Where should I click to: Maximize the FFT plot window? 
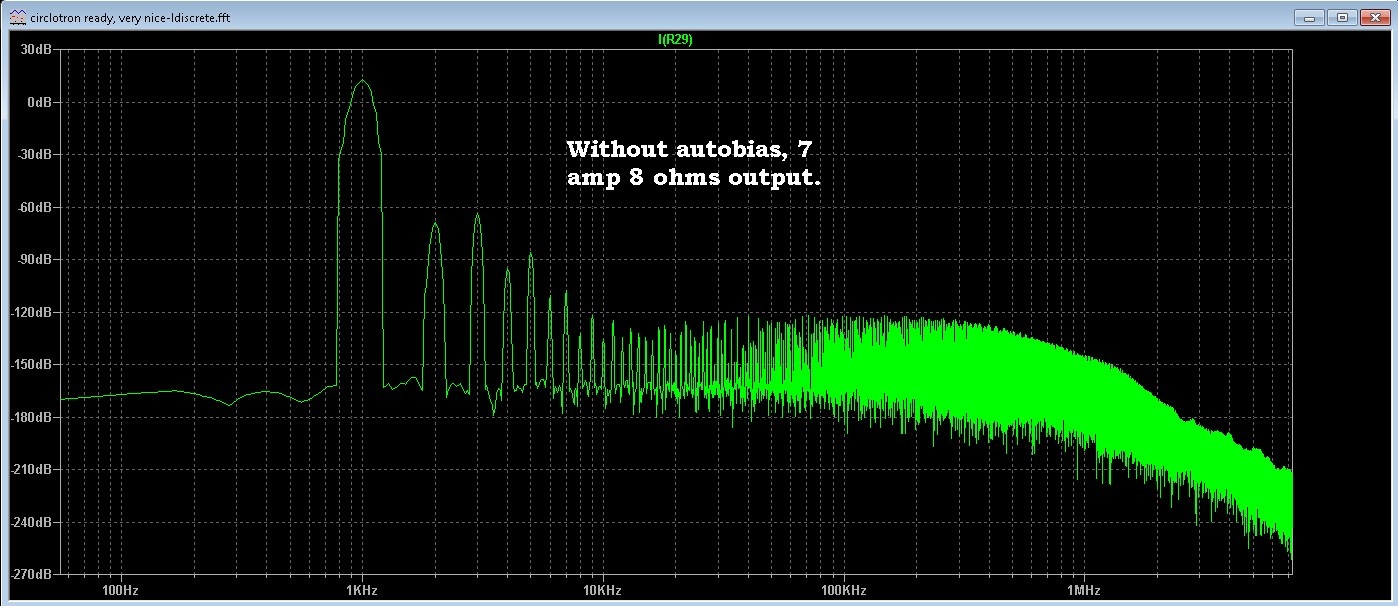pyautogui.click(x=1341, y=17)
